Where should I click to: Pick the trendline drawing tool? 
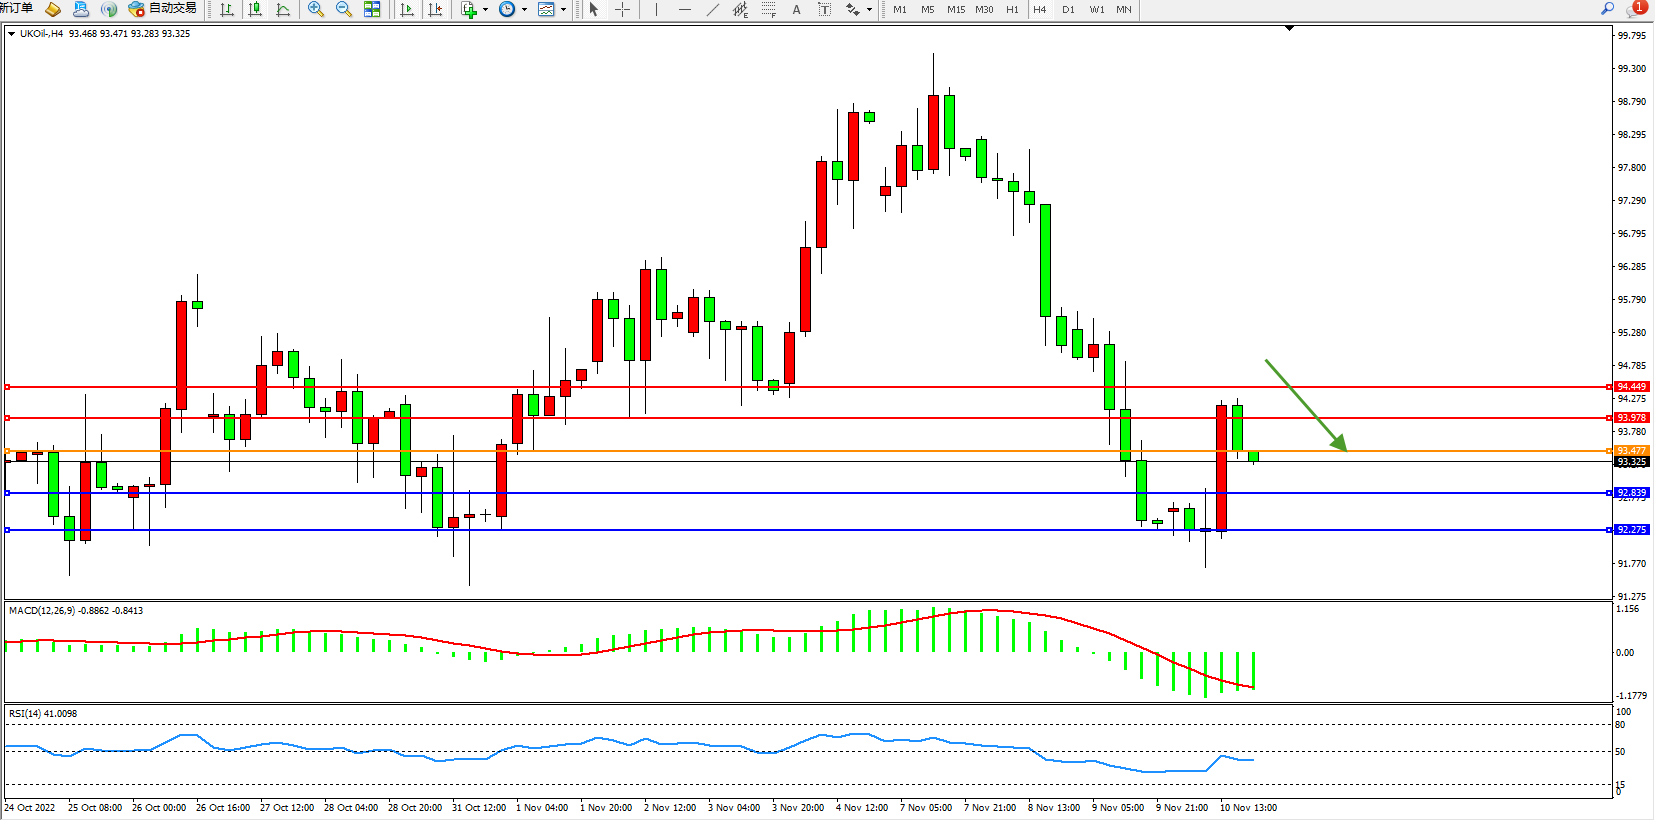click(x=712, y=9)
